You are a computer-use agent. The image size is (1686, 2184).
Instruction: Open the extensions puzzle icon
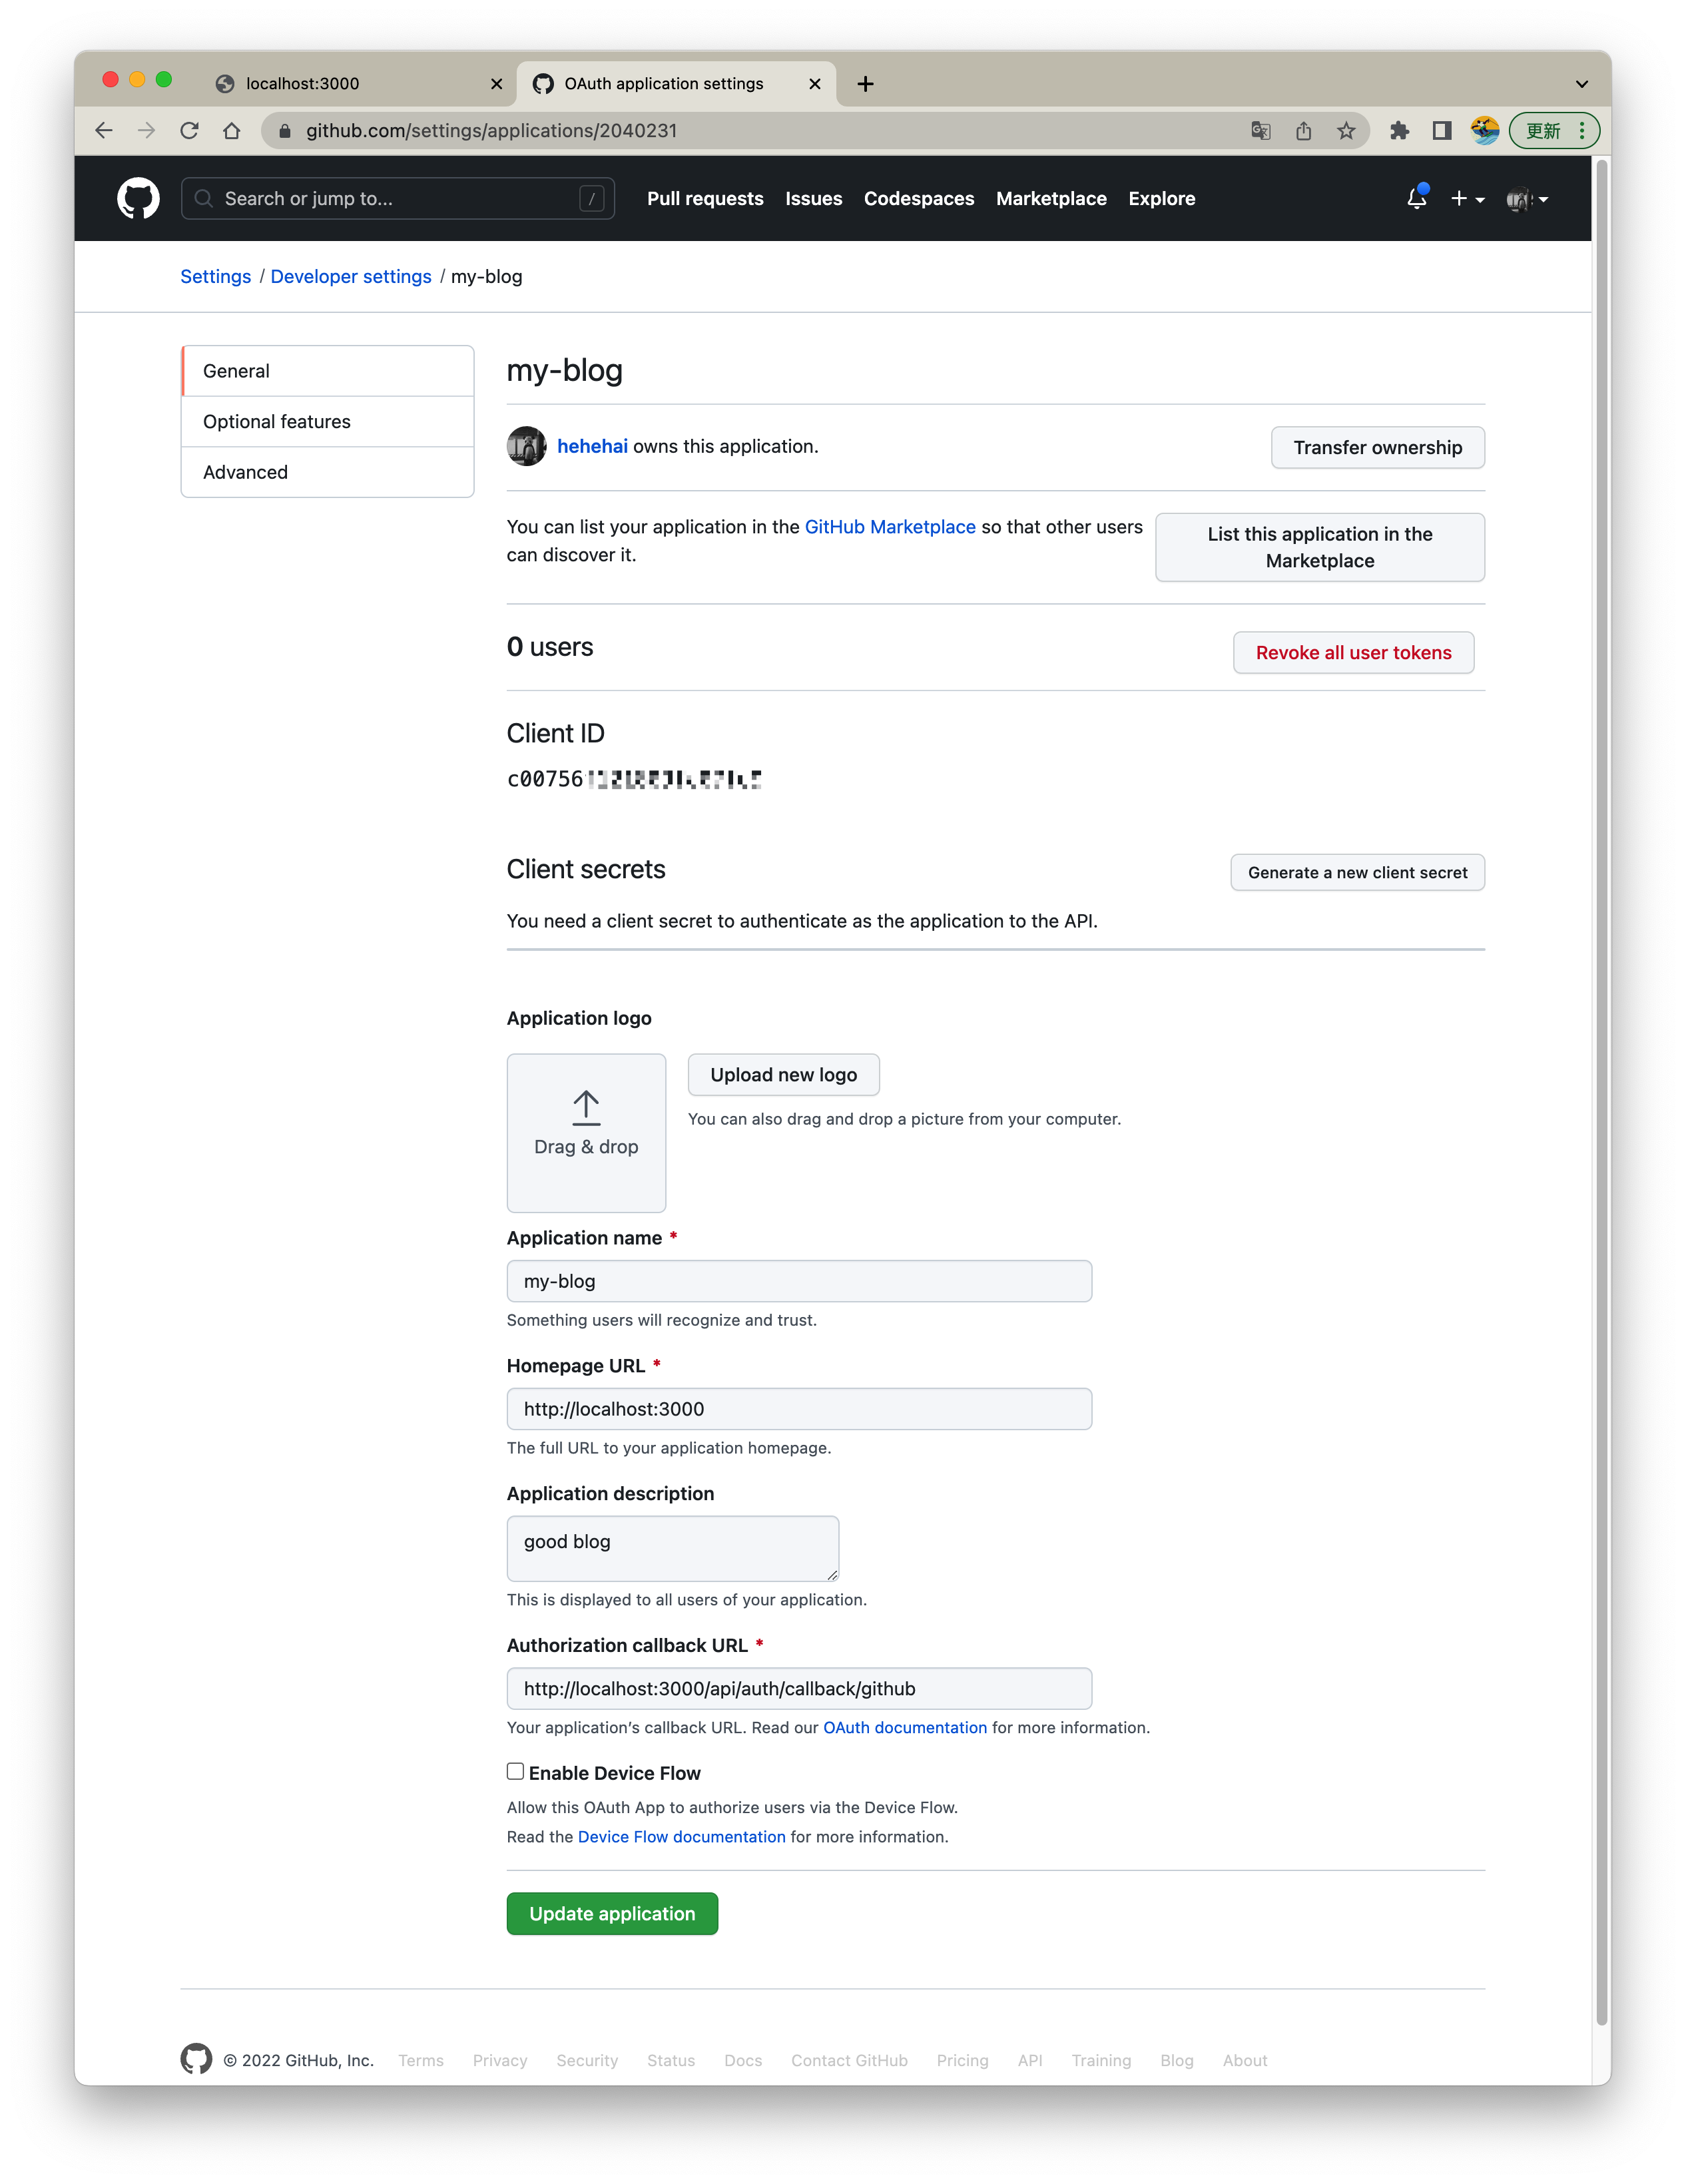pyautogui.click(x=1399, y=131)
